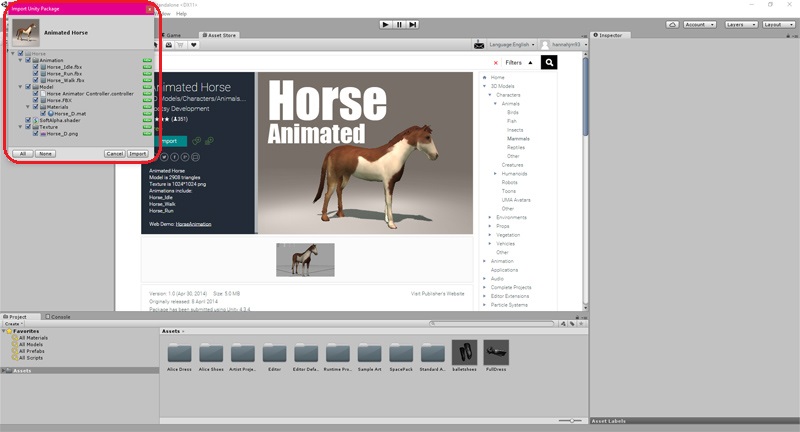
Task: Clear the search with red X icon
Action: point(495,63)
